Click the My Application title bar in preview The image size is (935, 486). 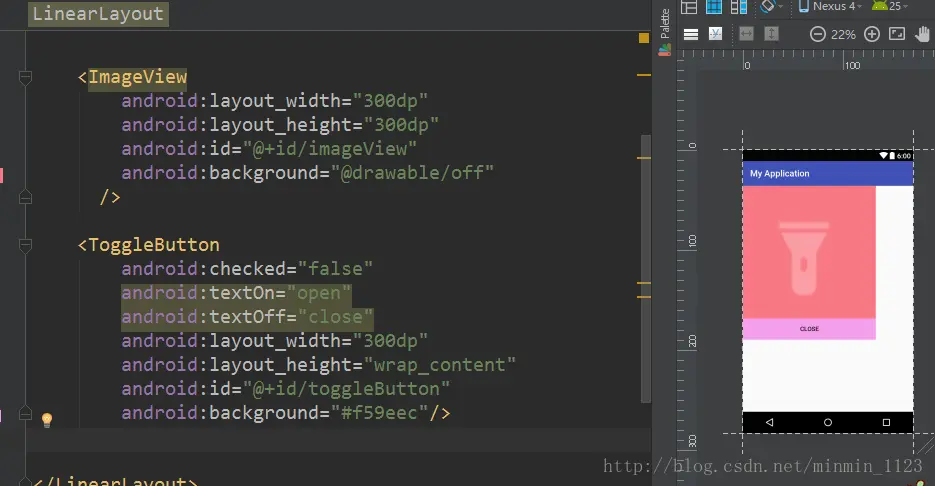point(828,174)
